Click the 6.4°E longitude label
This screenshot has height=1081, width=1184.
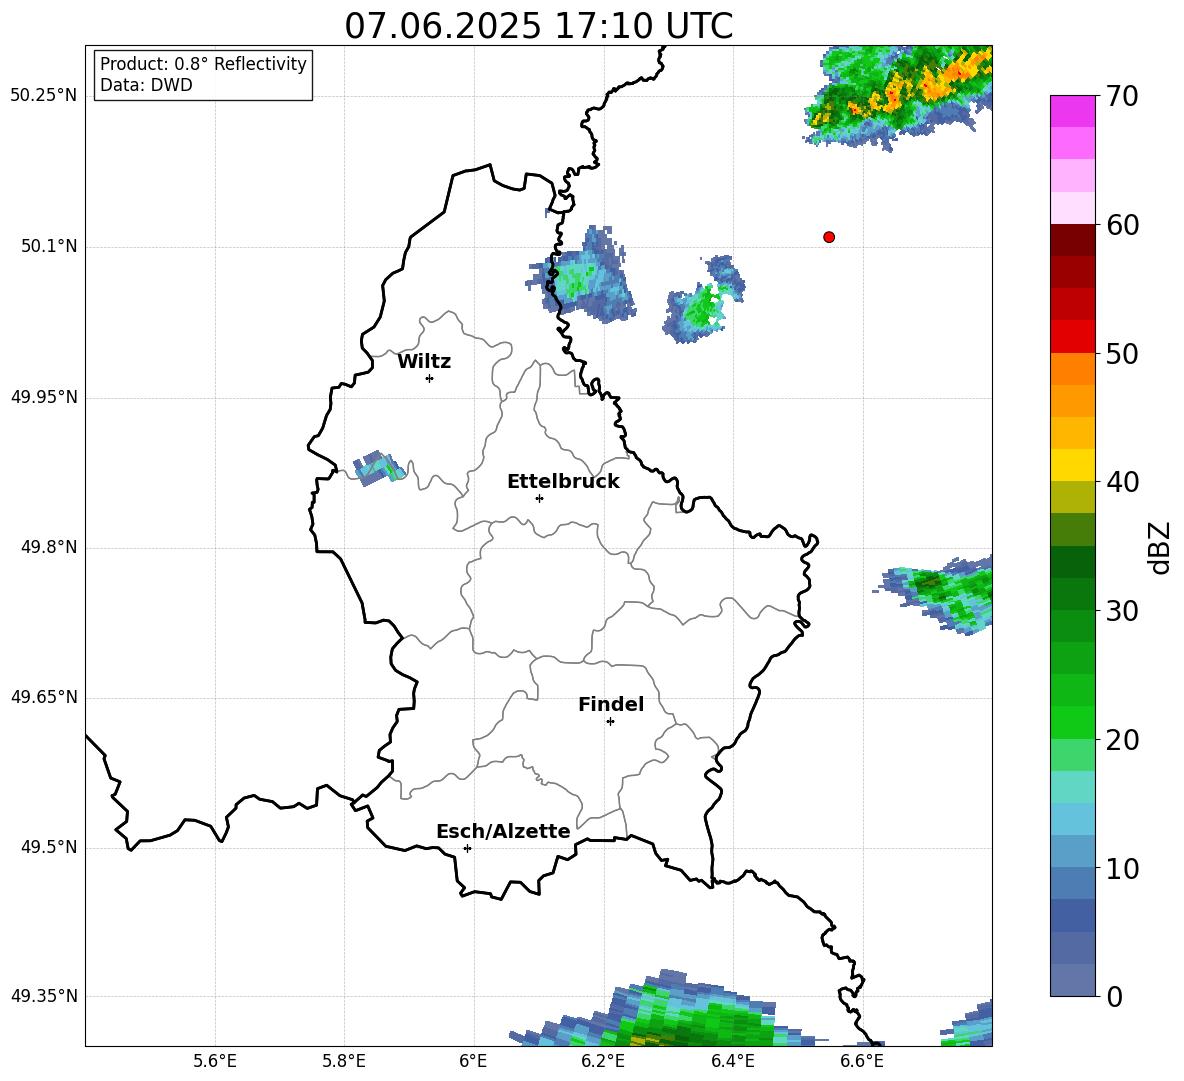point(732,1061)
